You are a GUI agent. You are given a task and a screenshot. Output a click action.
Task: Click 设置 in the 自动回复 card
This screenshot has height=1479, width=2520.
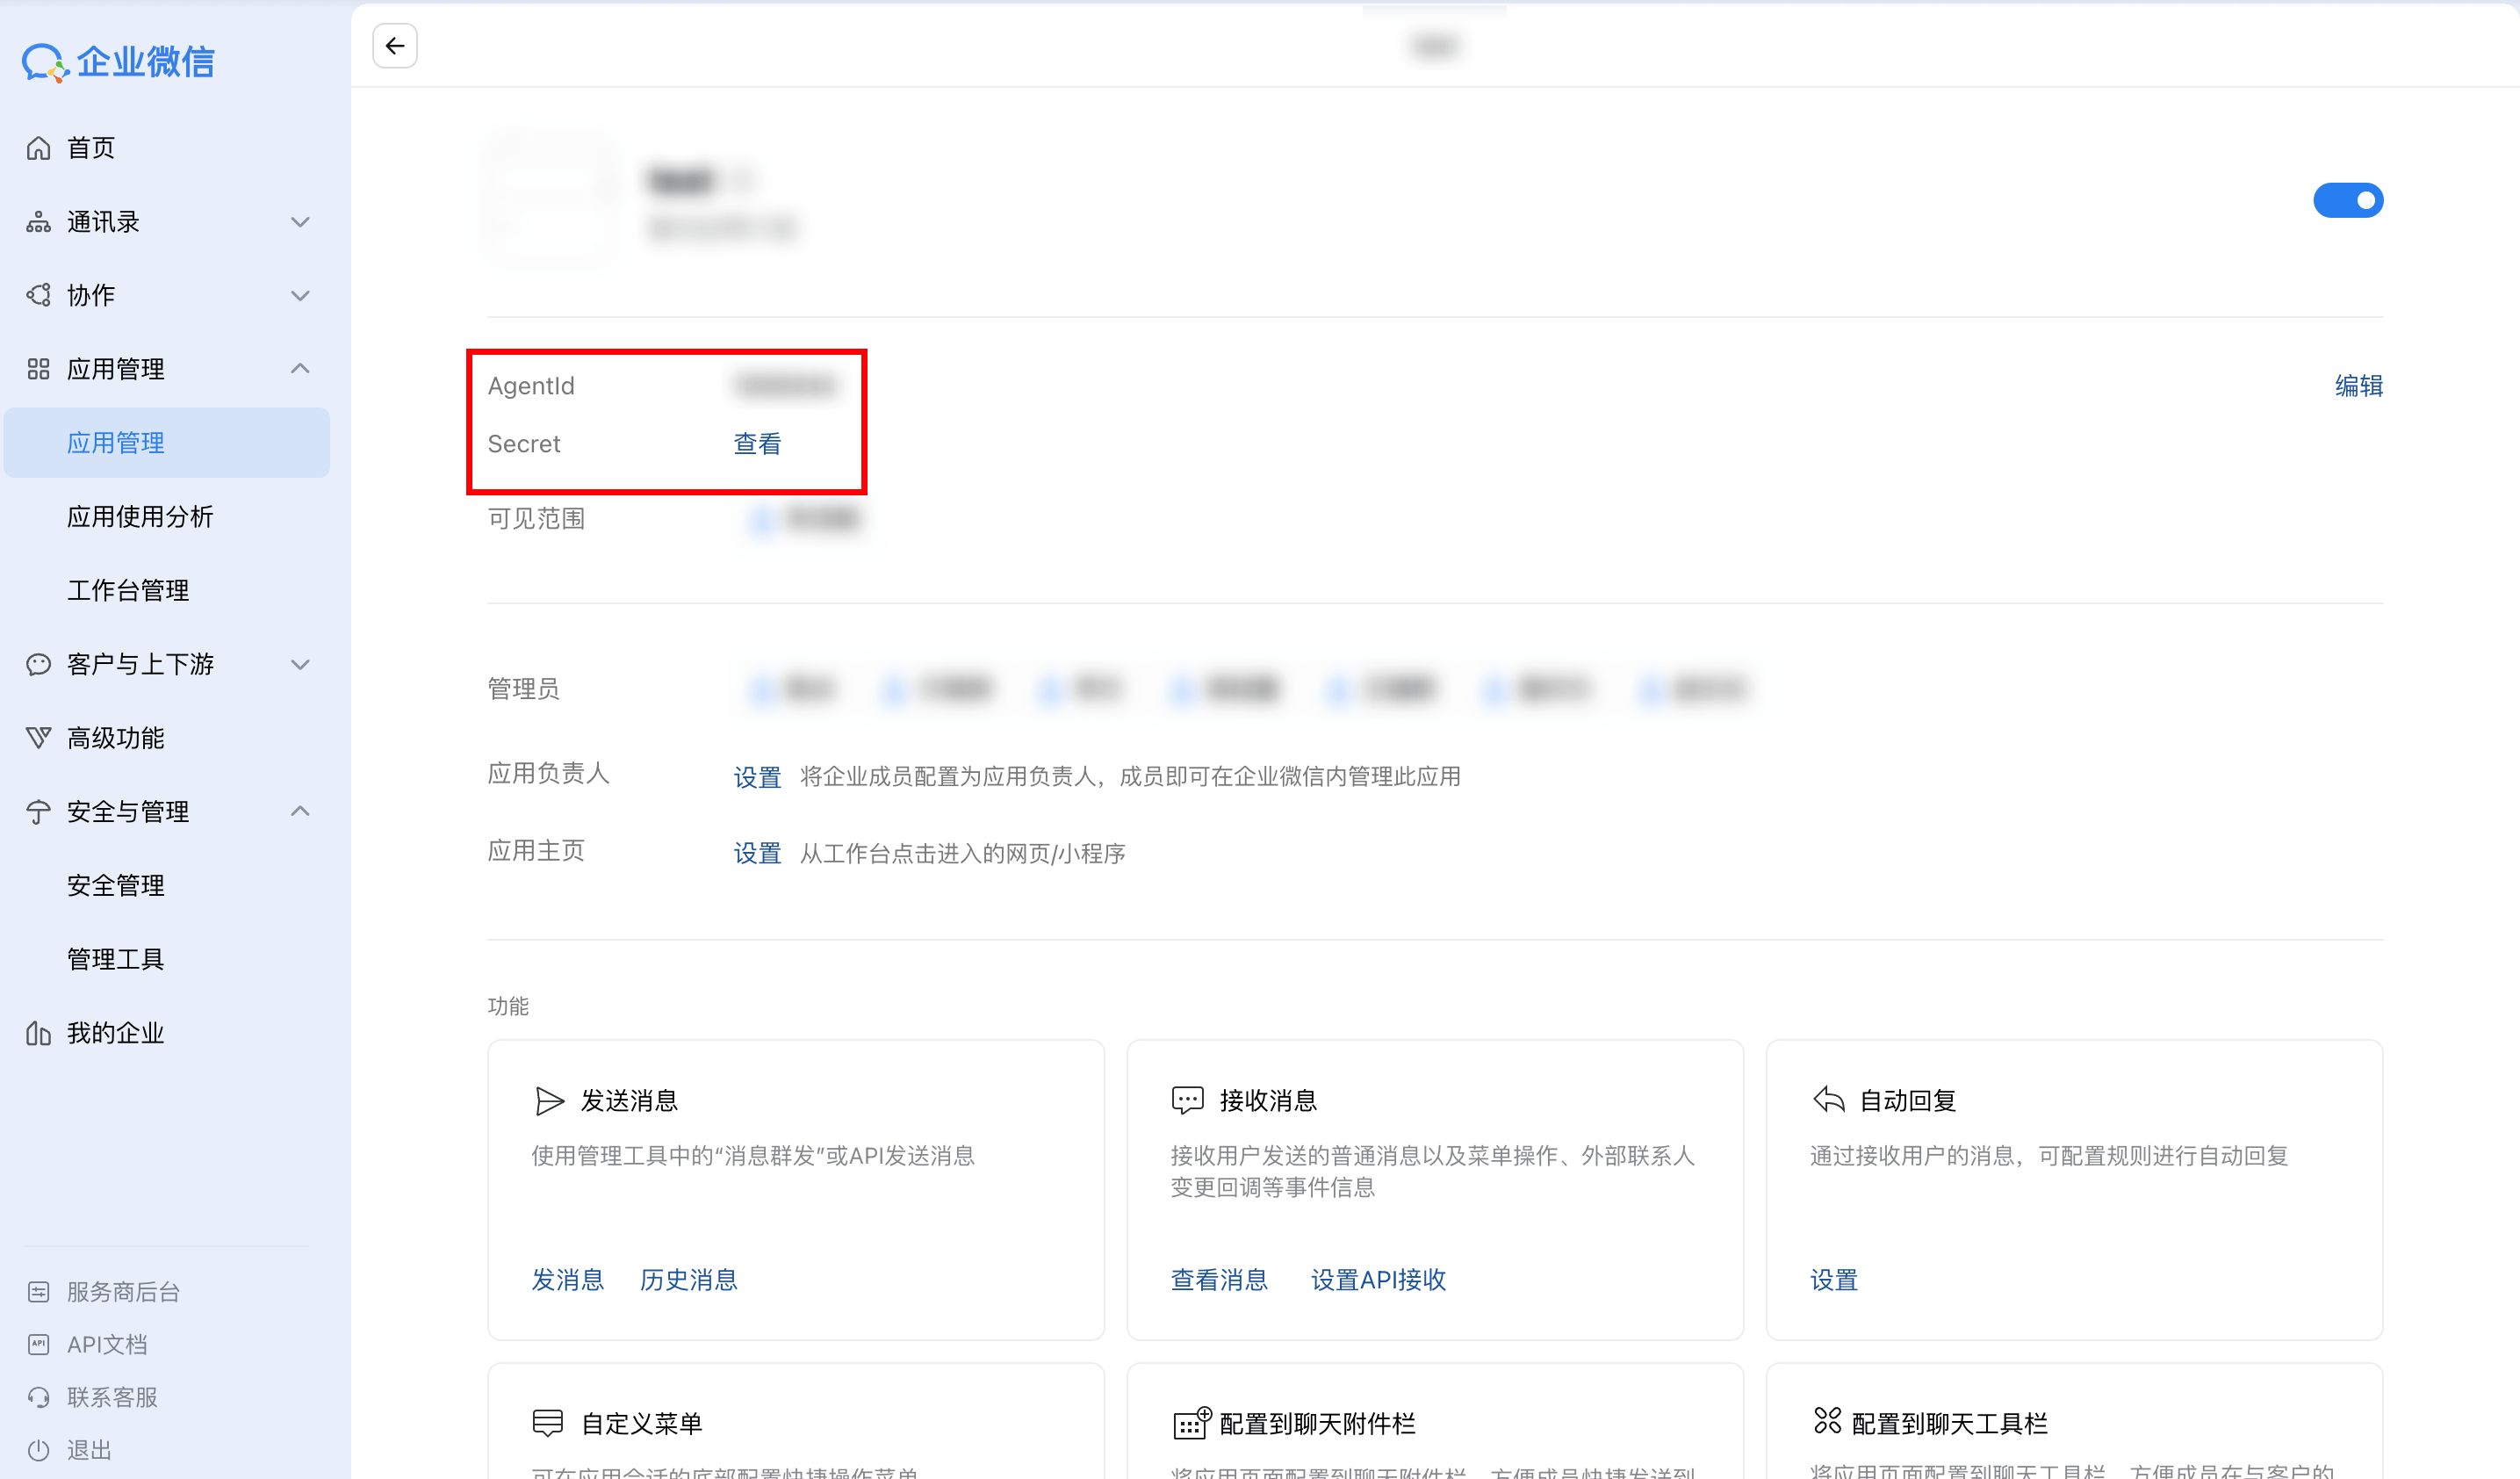(x=1834, y=1280)
